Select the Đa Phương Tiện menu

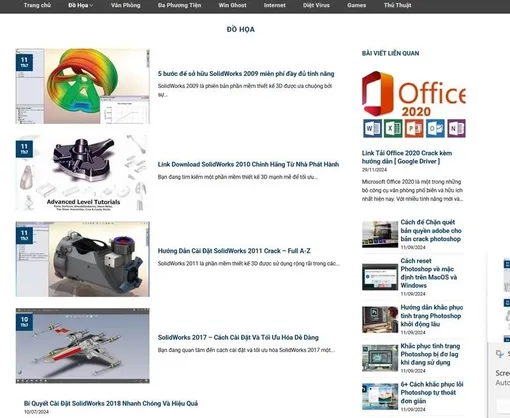(x=179, y=5)
